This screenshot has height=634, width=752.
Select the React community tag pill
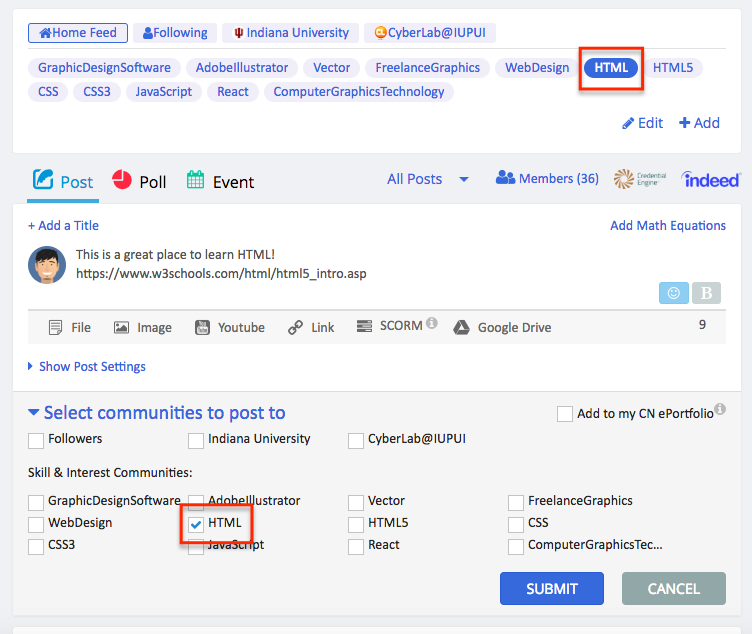click(233, 92)
